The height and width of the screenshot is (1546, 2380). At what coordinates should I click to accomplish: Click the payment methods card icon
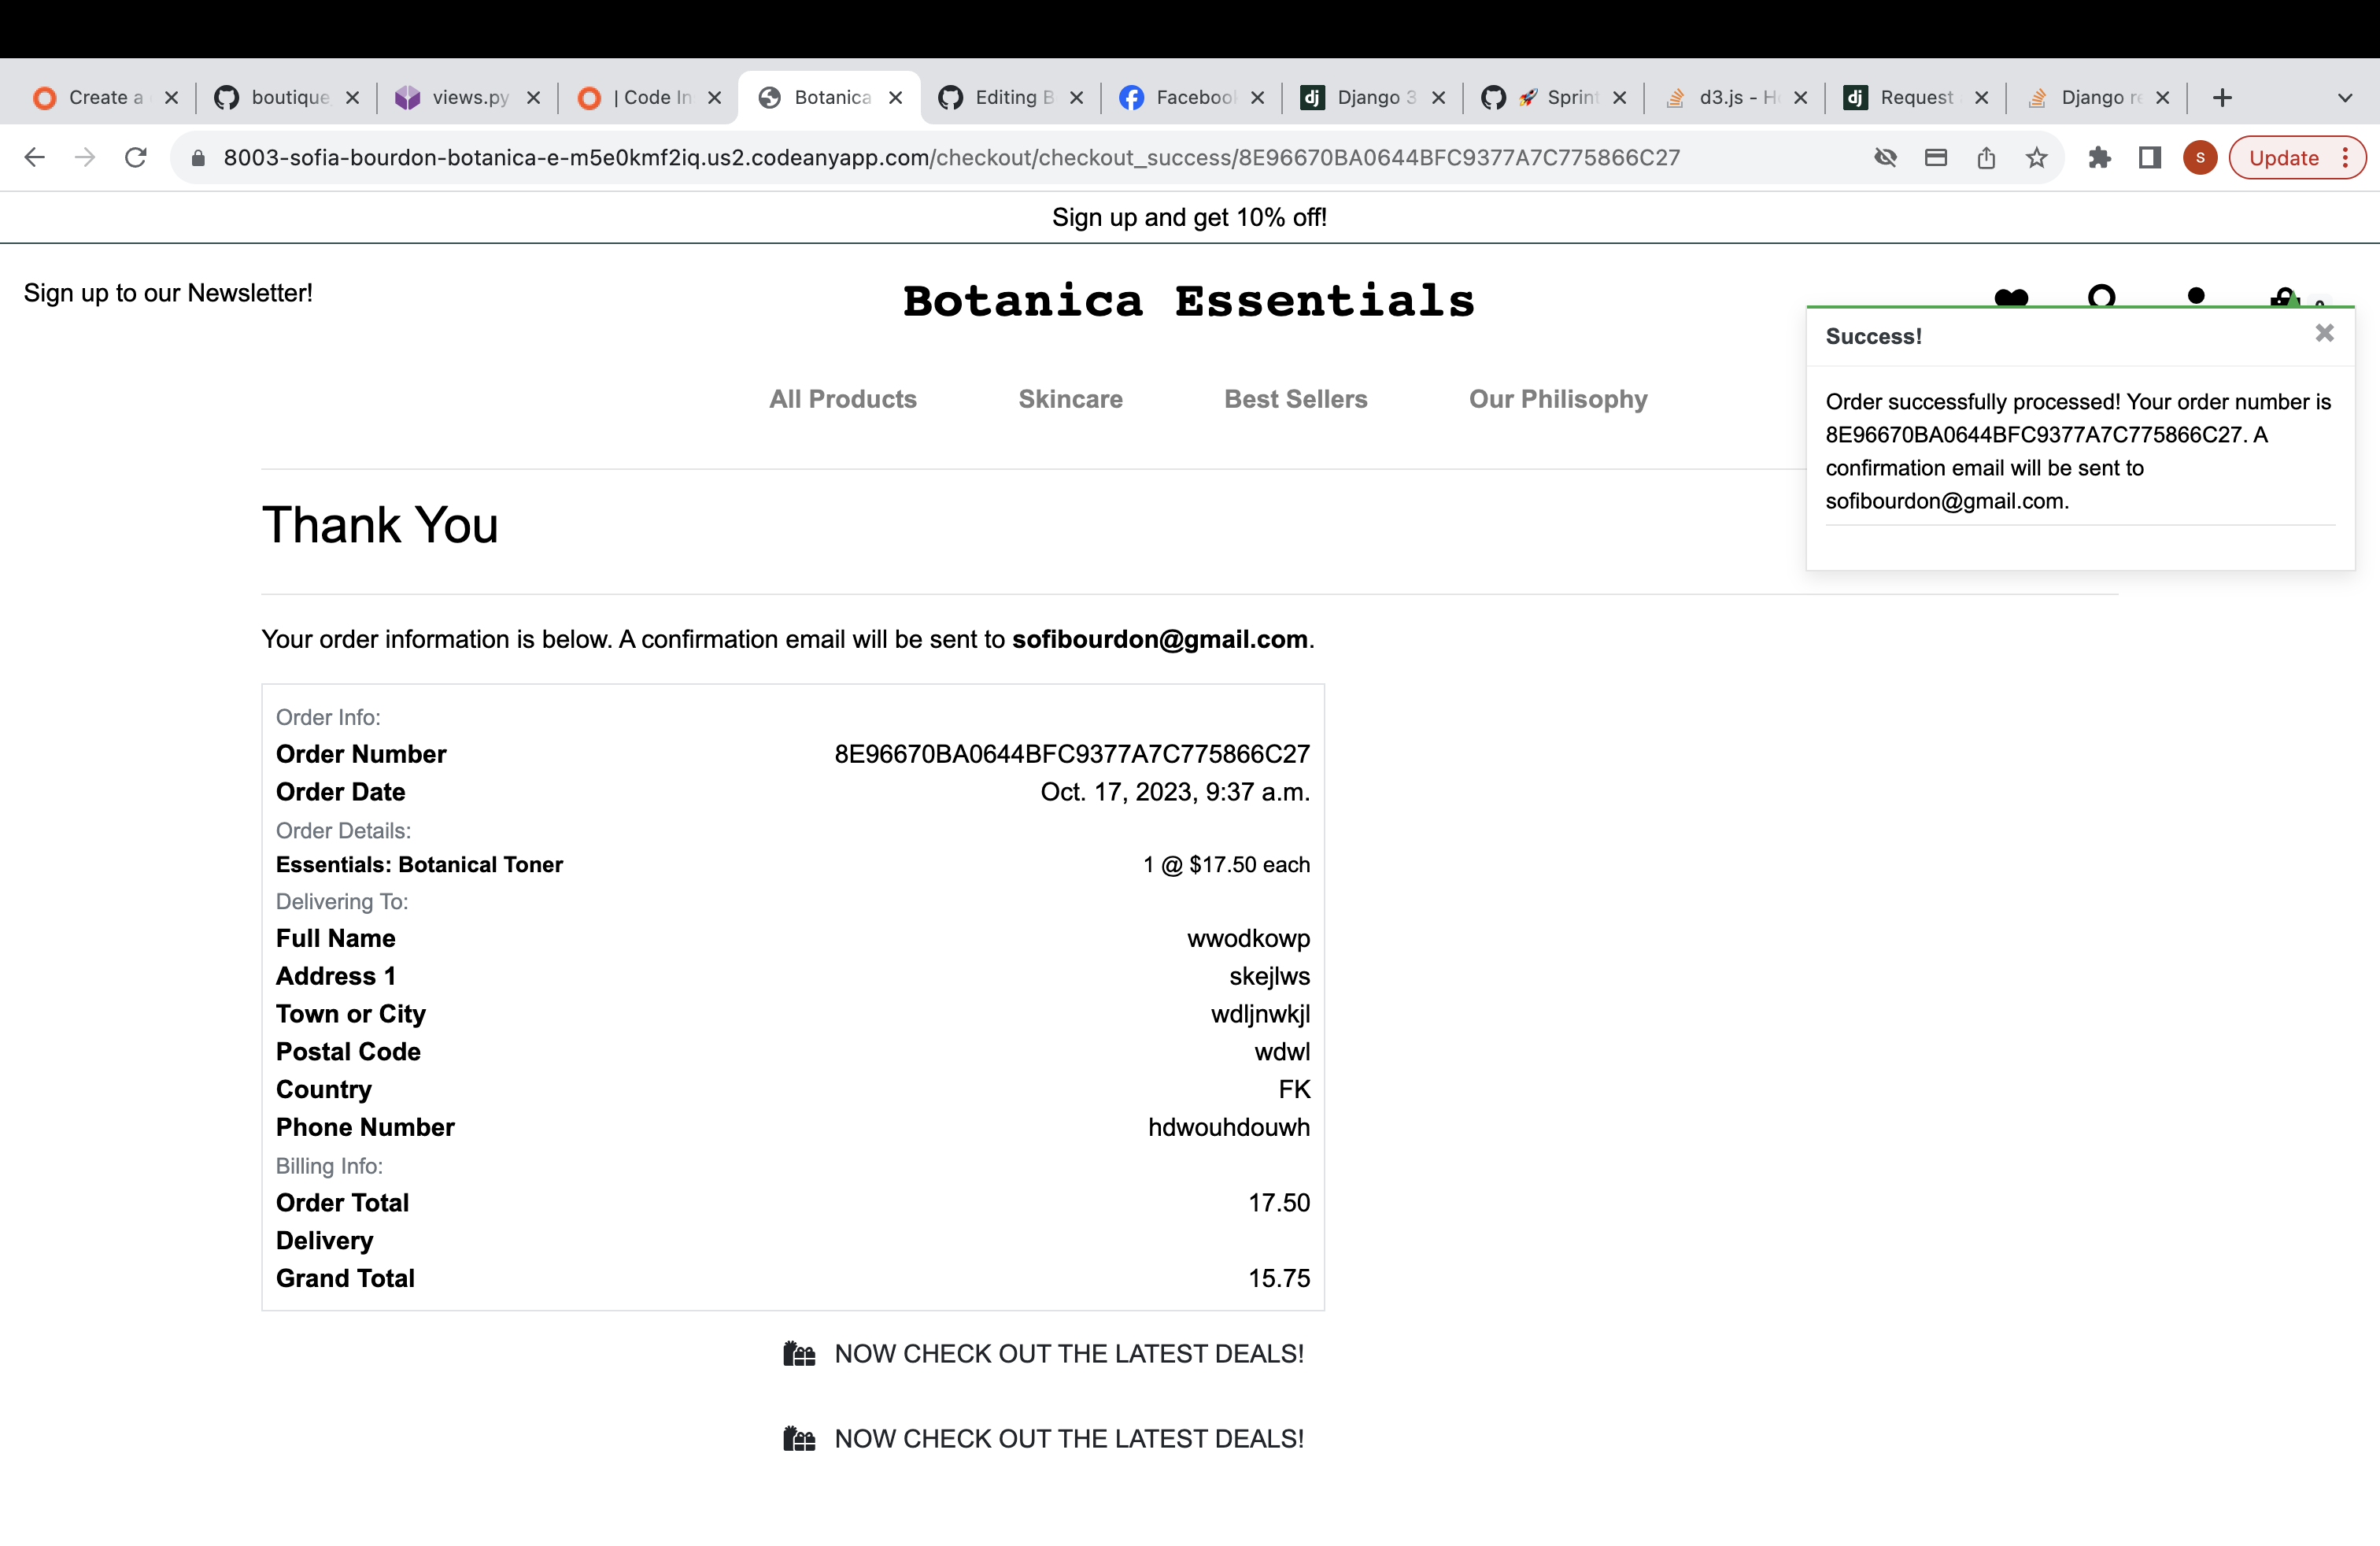1936,157
